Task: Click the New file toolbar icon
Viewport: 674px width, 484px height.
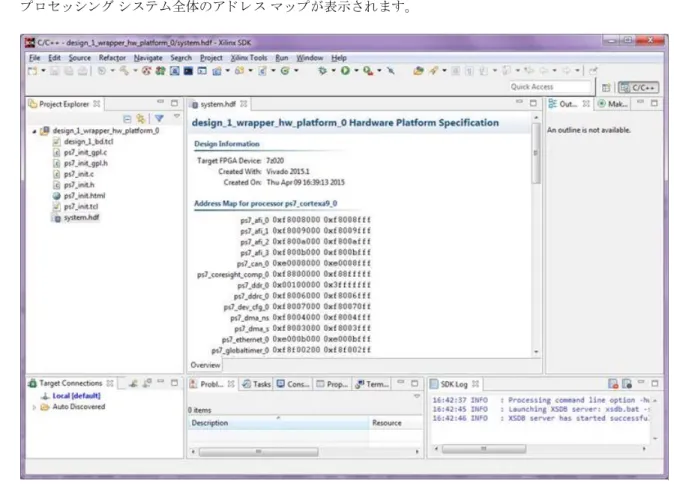Action: click(32, 71)
